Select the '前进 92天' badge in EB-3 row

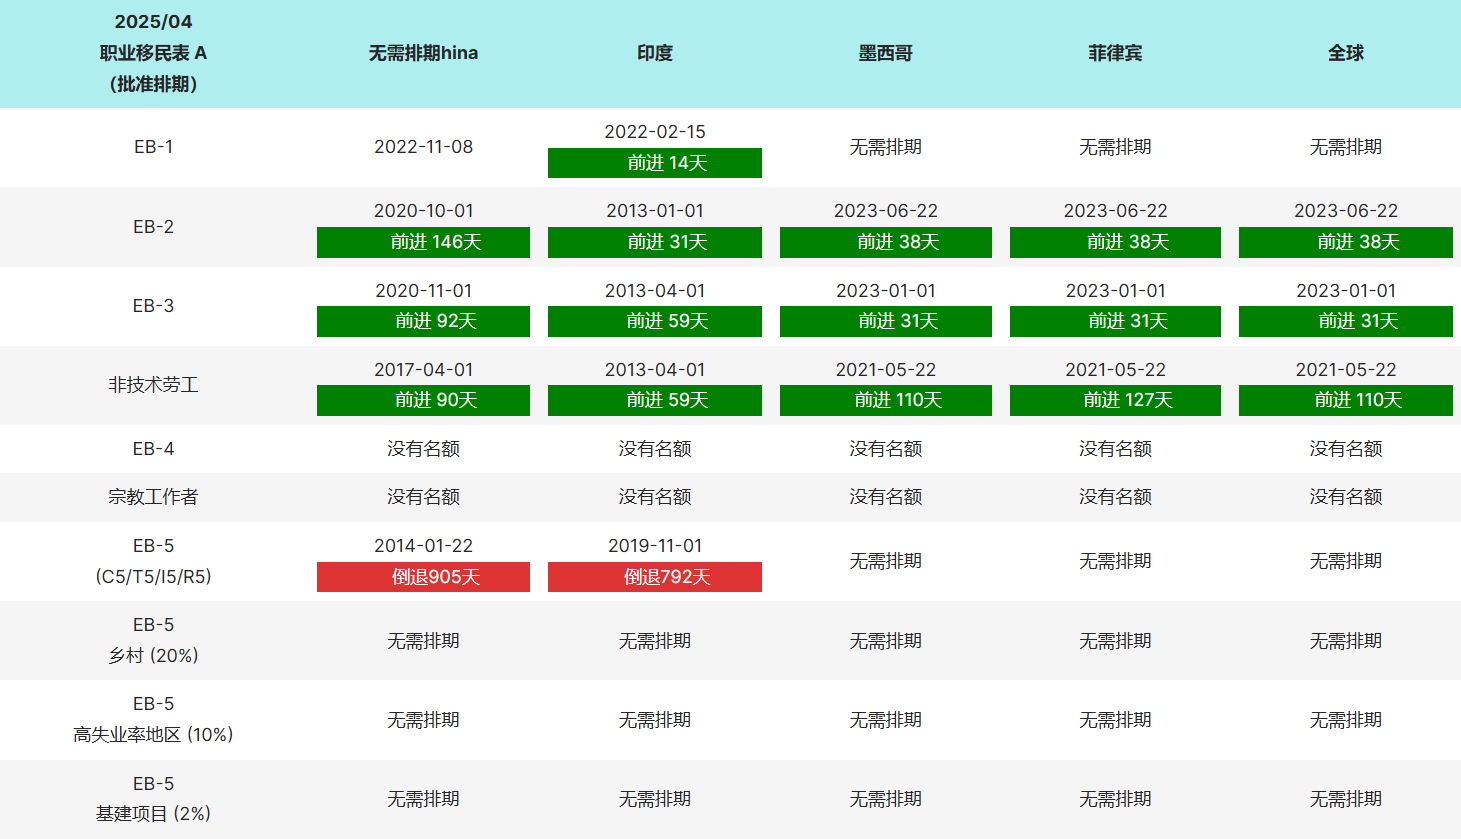click(423, 321)
